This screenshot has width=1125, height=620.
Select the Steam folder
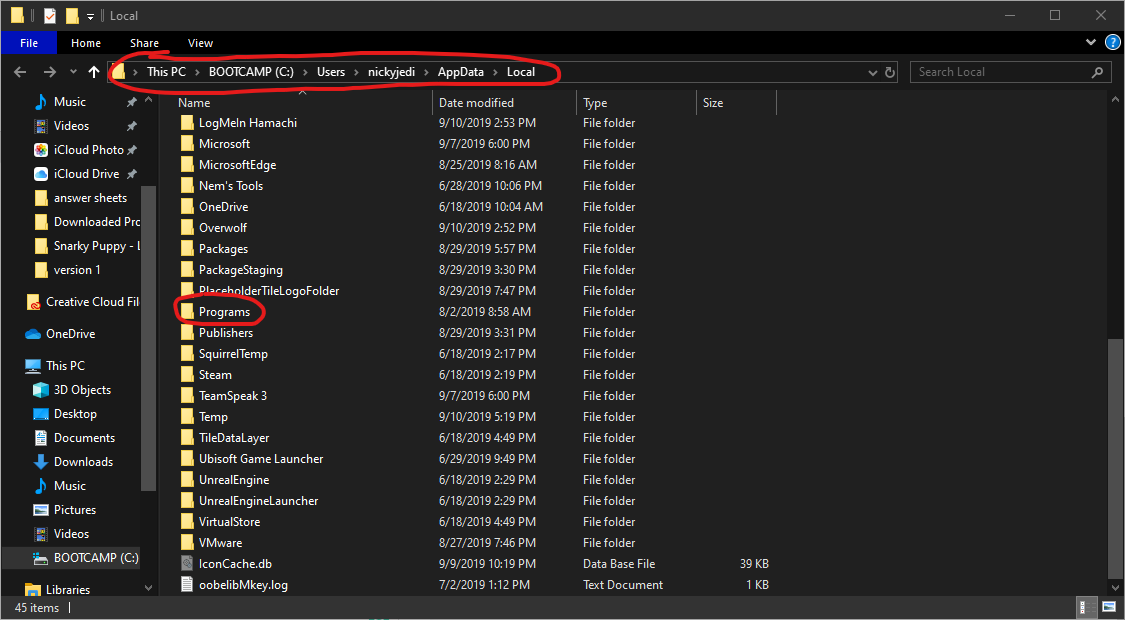coord(215,375)
